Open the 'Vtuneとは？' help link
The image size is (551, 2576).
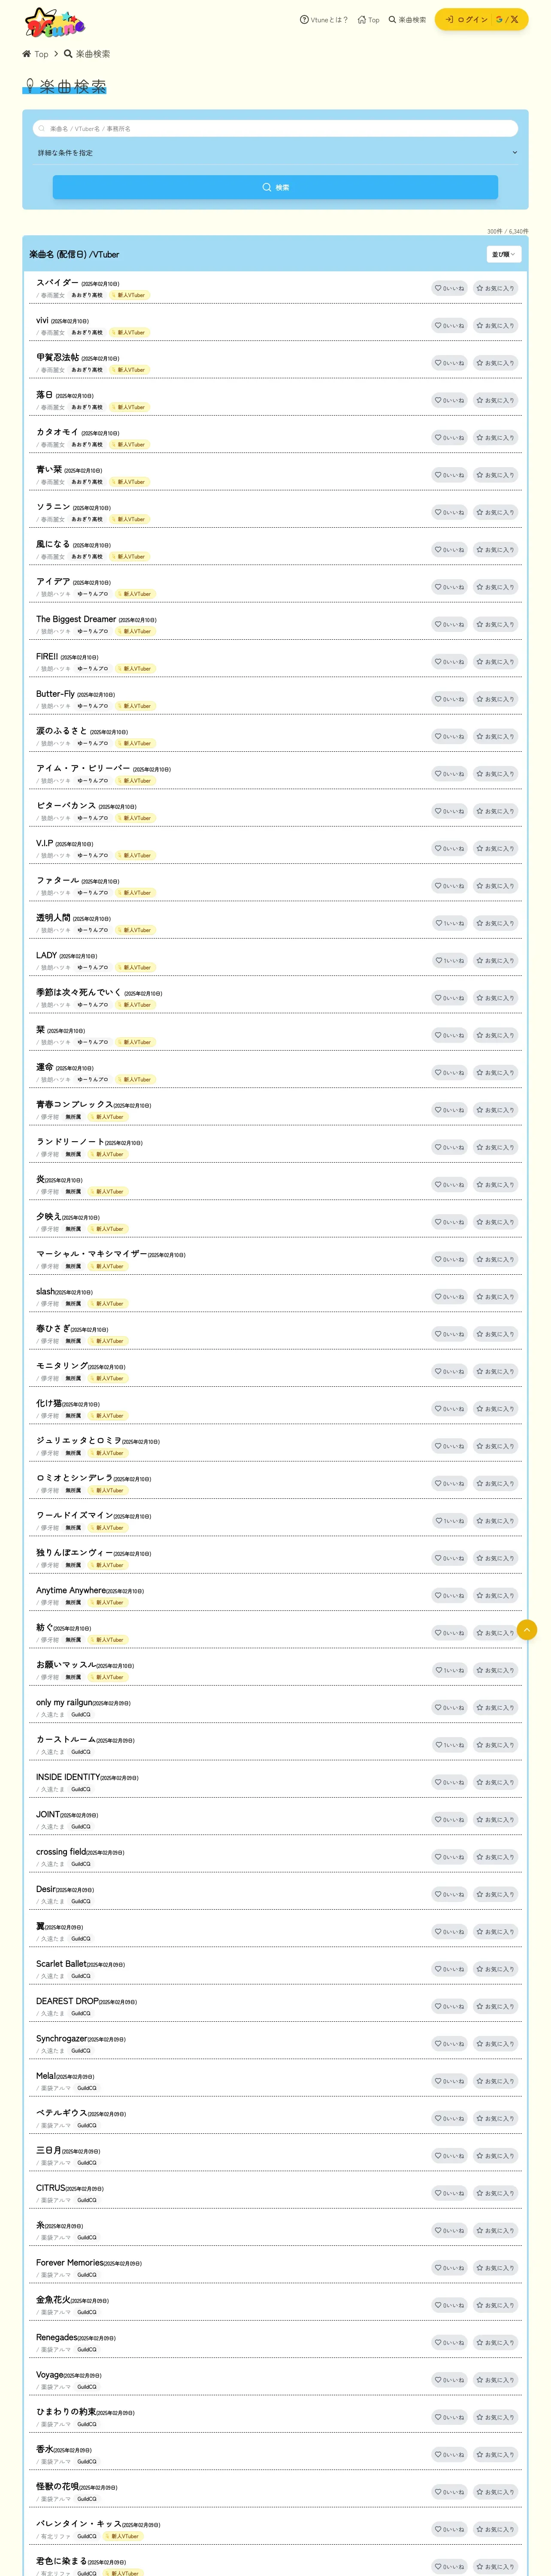click(x=324, y=19)
